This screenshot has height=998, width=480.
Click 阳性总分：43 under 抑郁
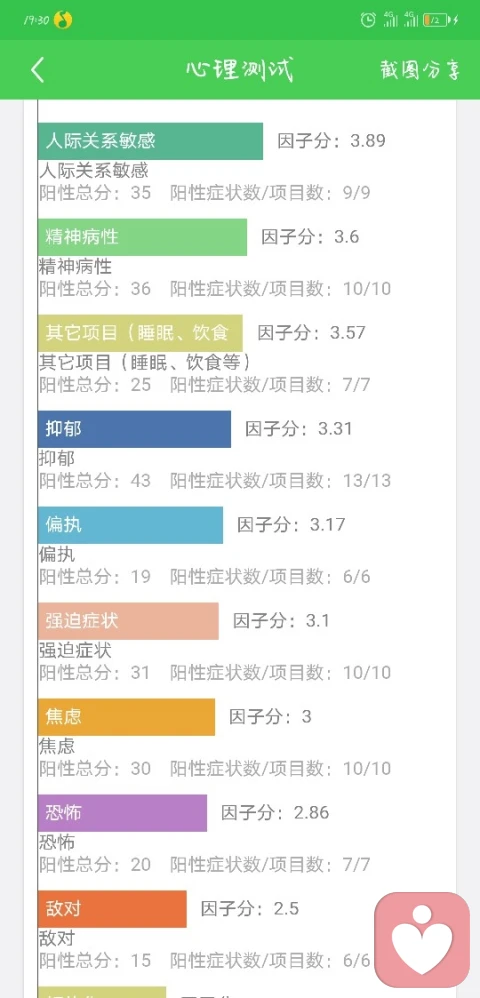[95, 481]
